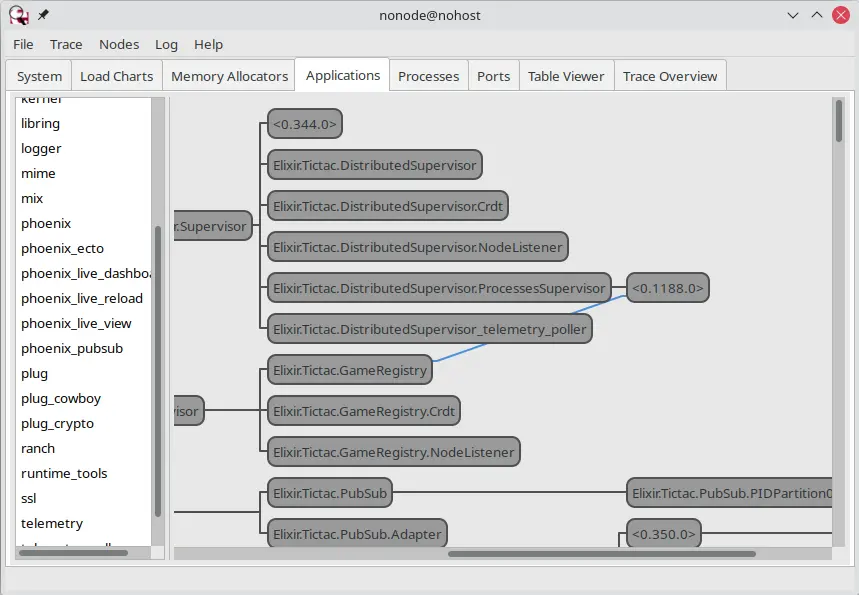Screen dimensions: 859x595
Task: Click the Erlang observer app icon in title bar
Action: (x=19, y=15)
